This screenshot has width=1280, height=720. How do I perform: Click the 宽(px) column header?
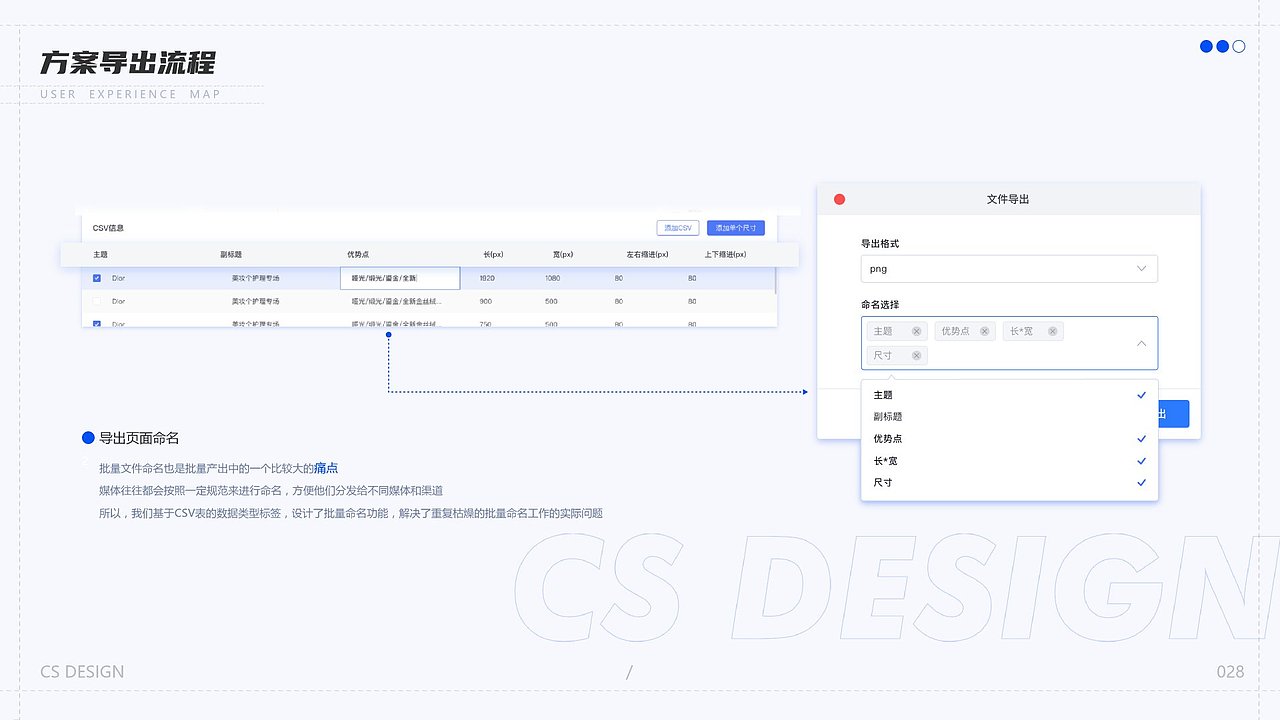[563, 255]
